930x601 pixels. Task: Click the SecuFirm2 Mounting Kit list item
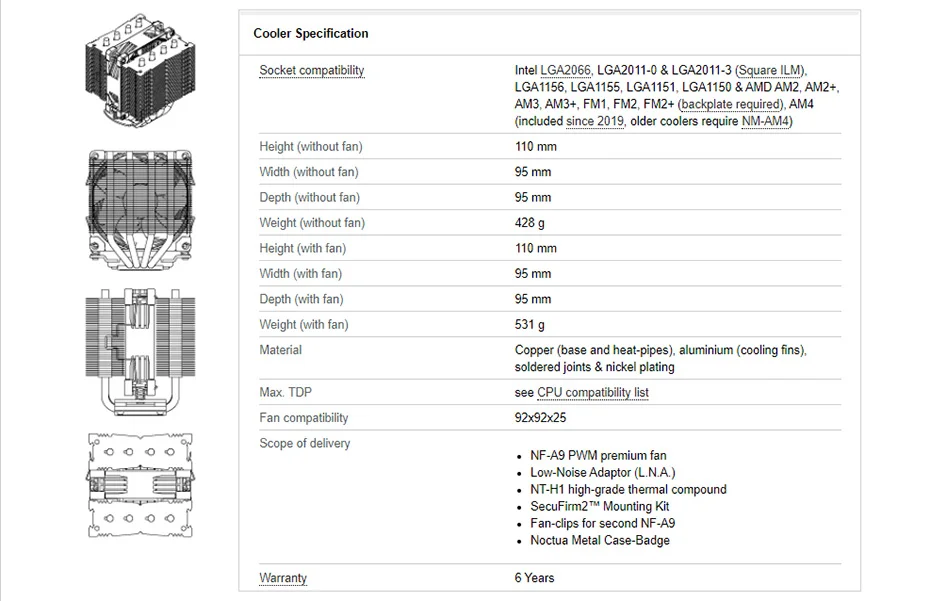click(600, 507)
